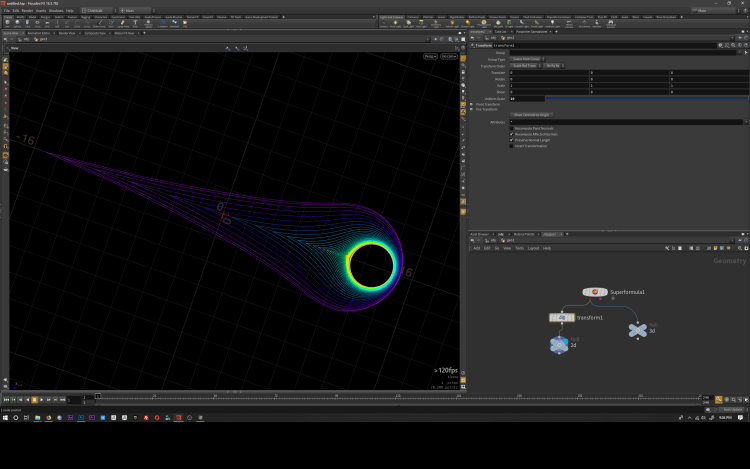The height and width of the screenshot is (469, 750).
Task: Select the right Null 3d node
Action: coord(637,330)
